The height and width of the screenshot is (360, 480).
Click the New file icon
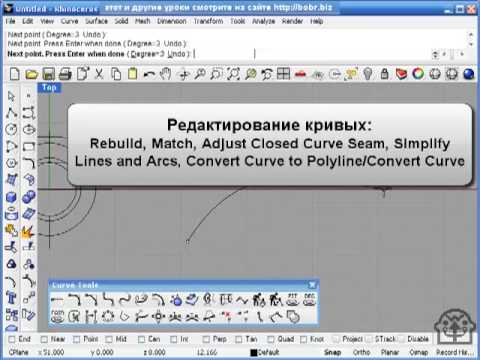click(14, 74)
